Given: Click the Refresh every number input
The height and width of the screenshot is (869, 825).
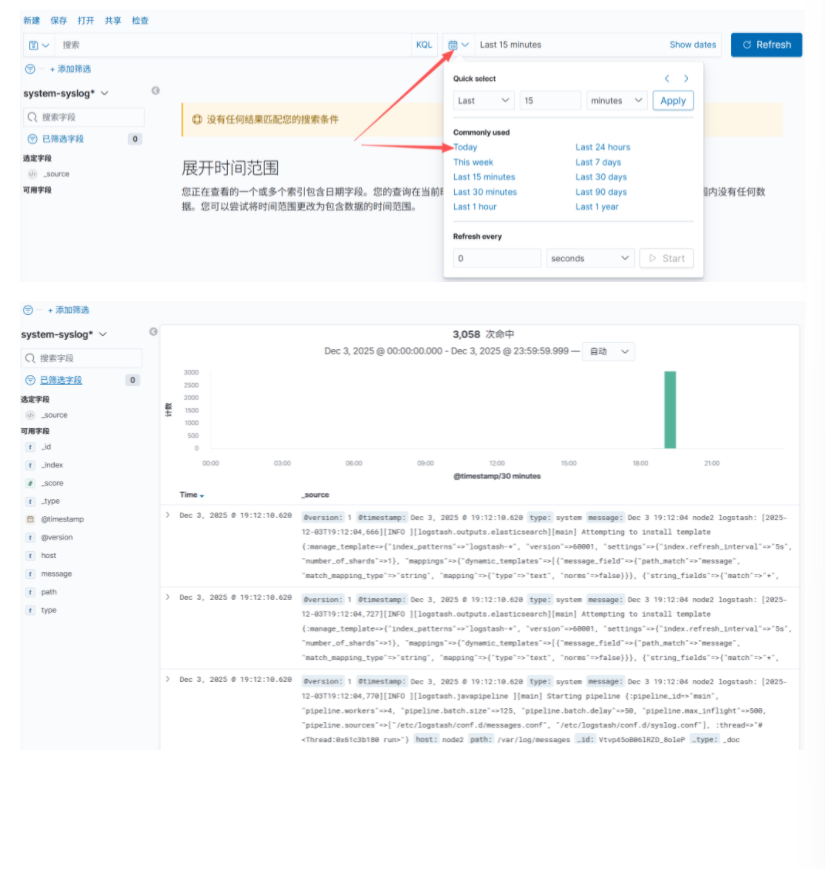Looking at the screenshot, I should 496,258.
